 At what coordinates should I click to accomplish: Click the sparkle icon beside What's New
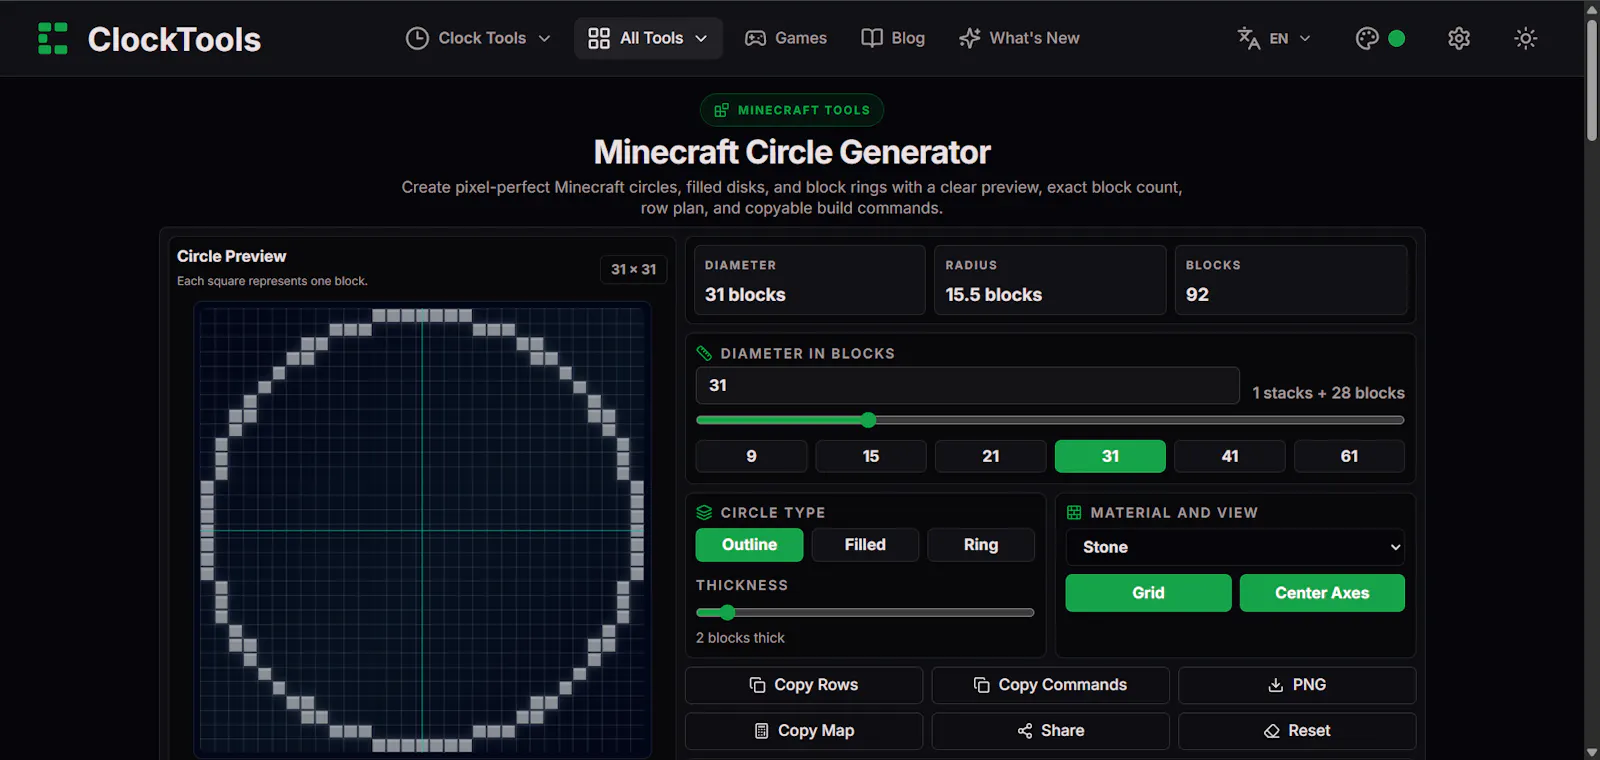969,38
